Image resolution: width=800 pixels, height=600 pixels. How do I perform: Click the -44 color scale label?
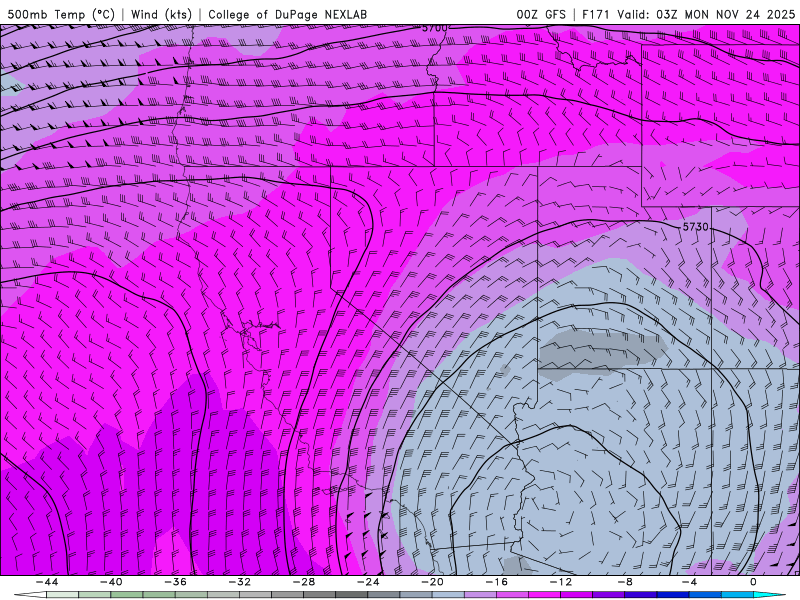pos(46,582)
